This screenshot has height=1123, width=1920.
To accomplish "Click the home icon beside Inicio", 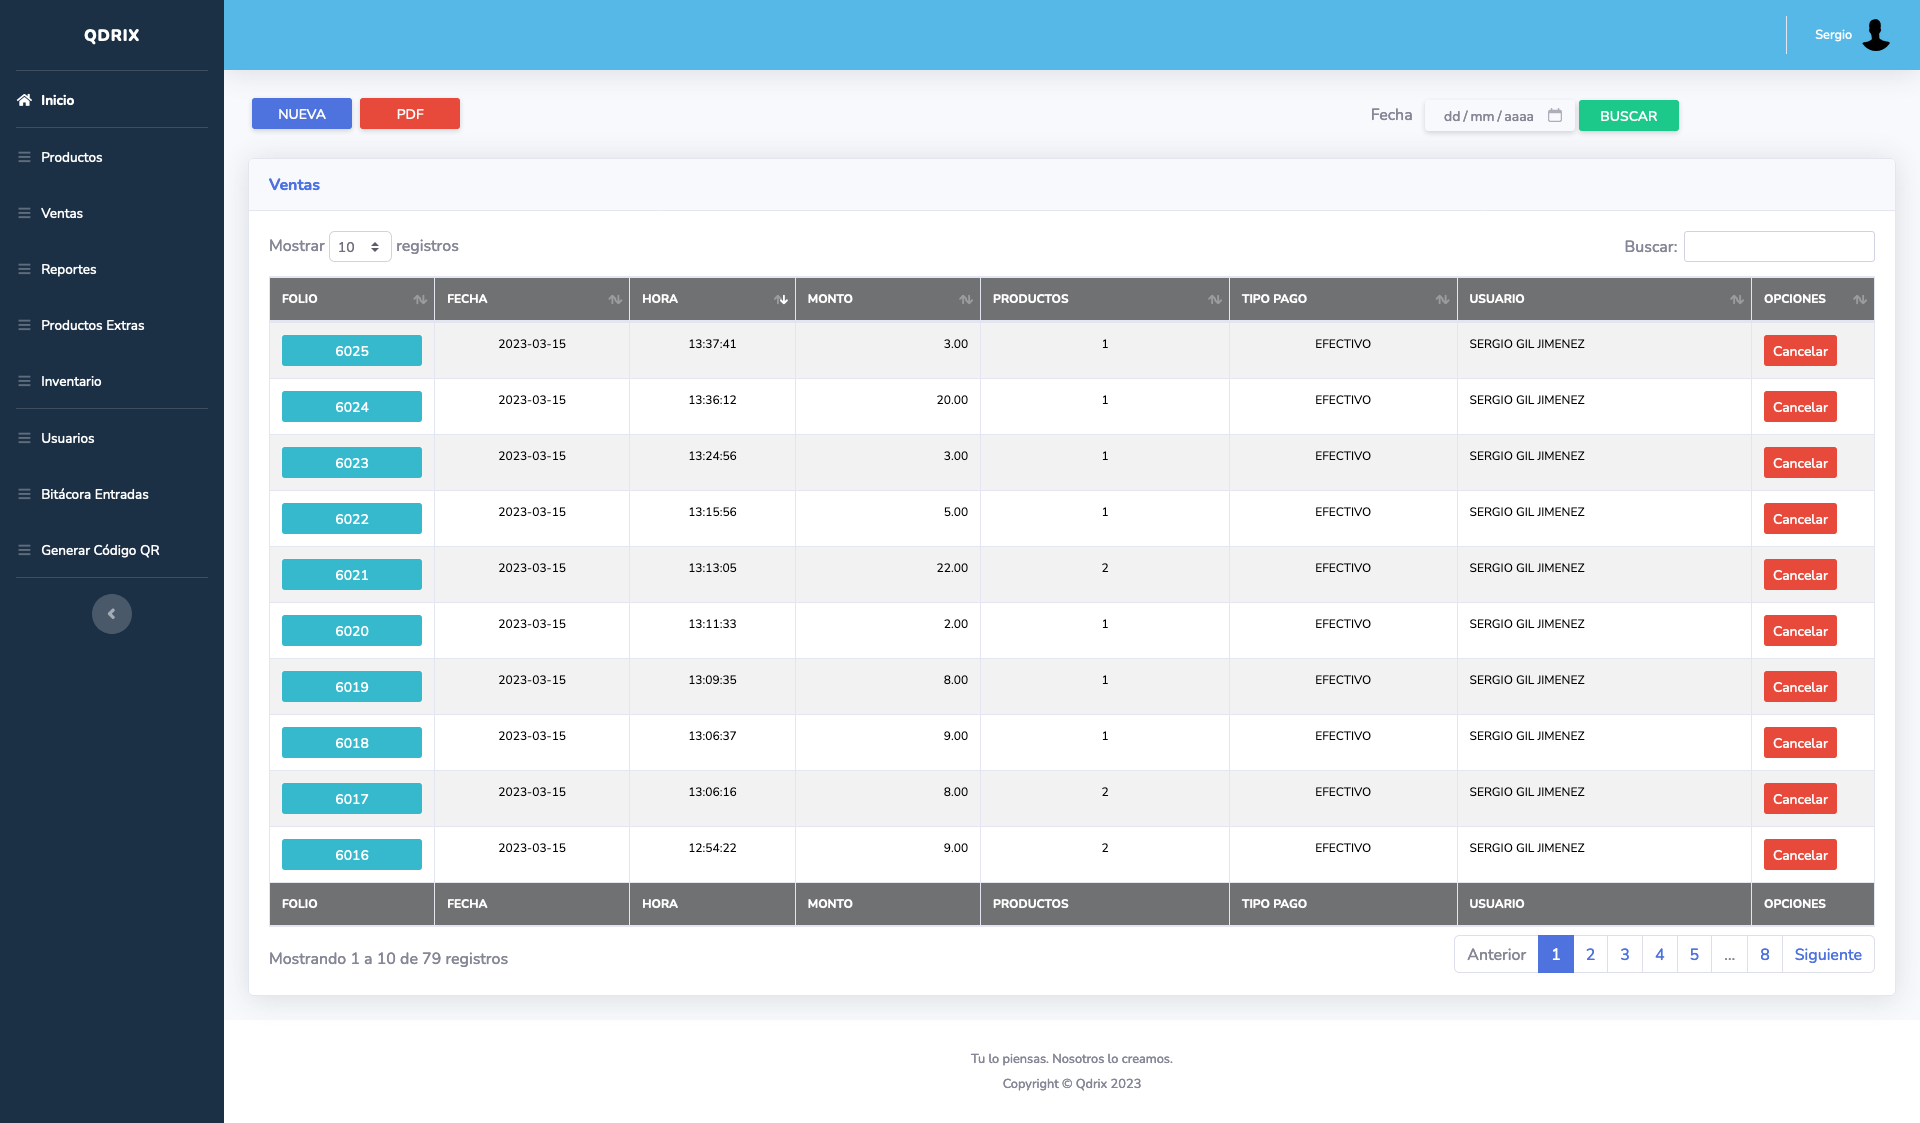I will (24, 100).
